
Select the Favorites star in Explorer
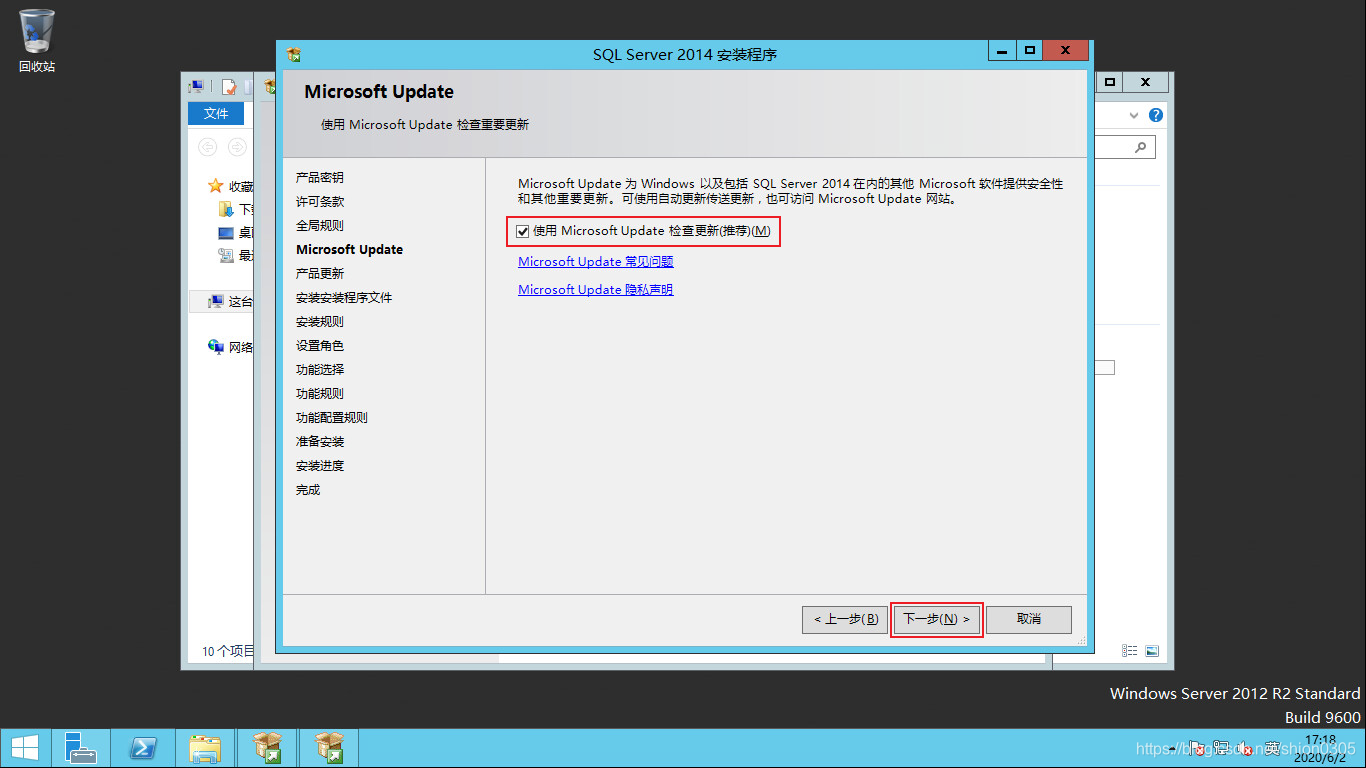point(215,186)
